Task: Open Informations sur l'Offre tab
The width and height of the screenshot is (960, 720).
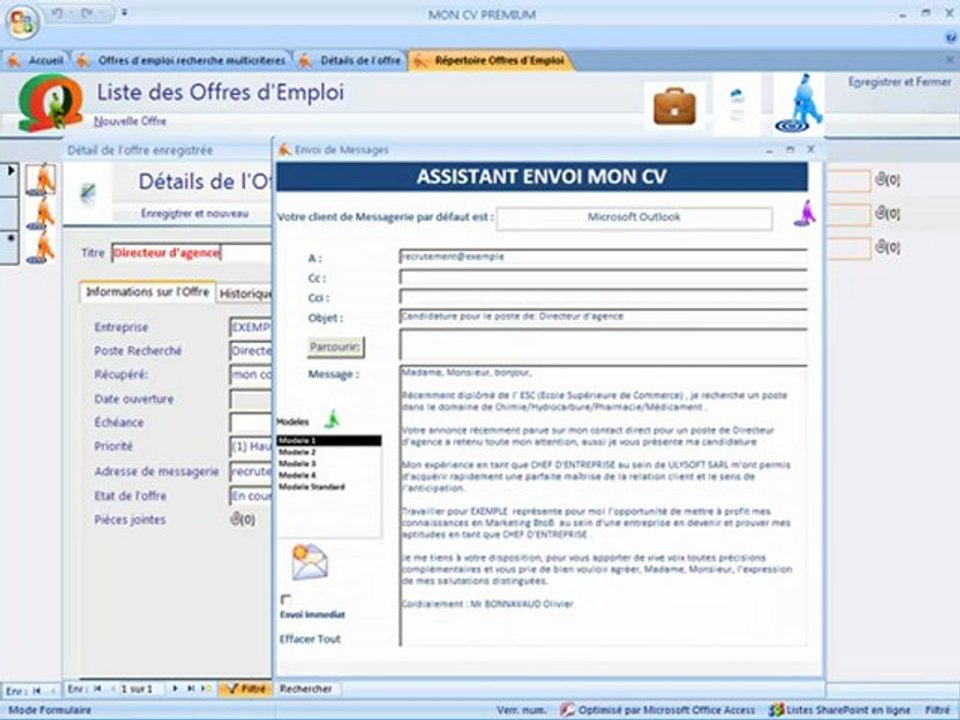Action: (148, 292)
